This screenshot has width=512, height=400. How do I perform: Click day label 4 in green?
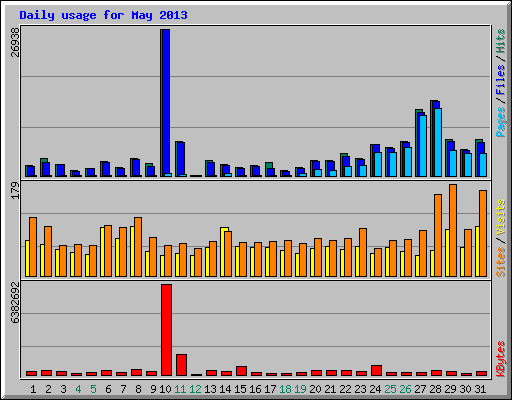point(78,389)
